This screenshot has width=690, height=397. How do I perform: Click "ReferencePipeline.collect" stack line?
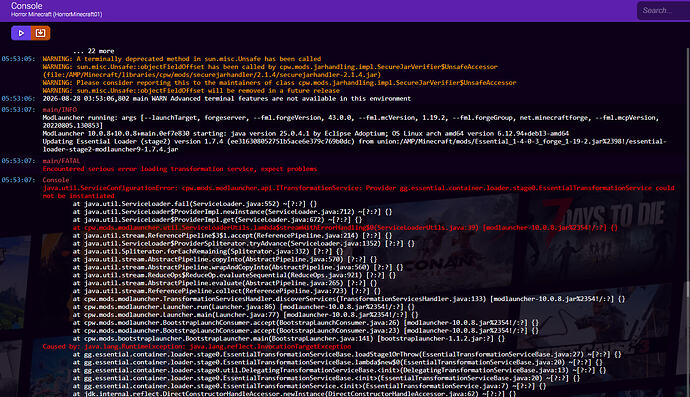[227, 291]
